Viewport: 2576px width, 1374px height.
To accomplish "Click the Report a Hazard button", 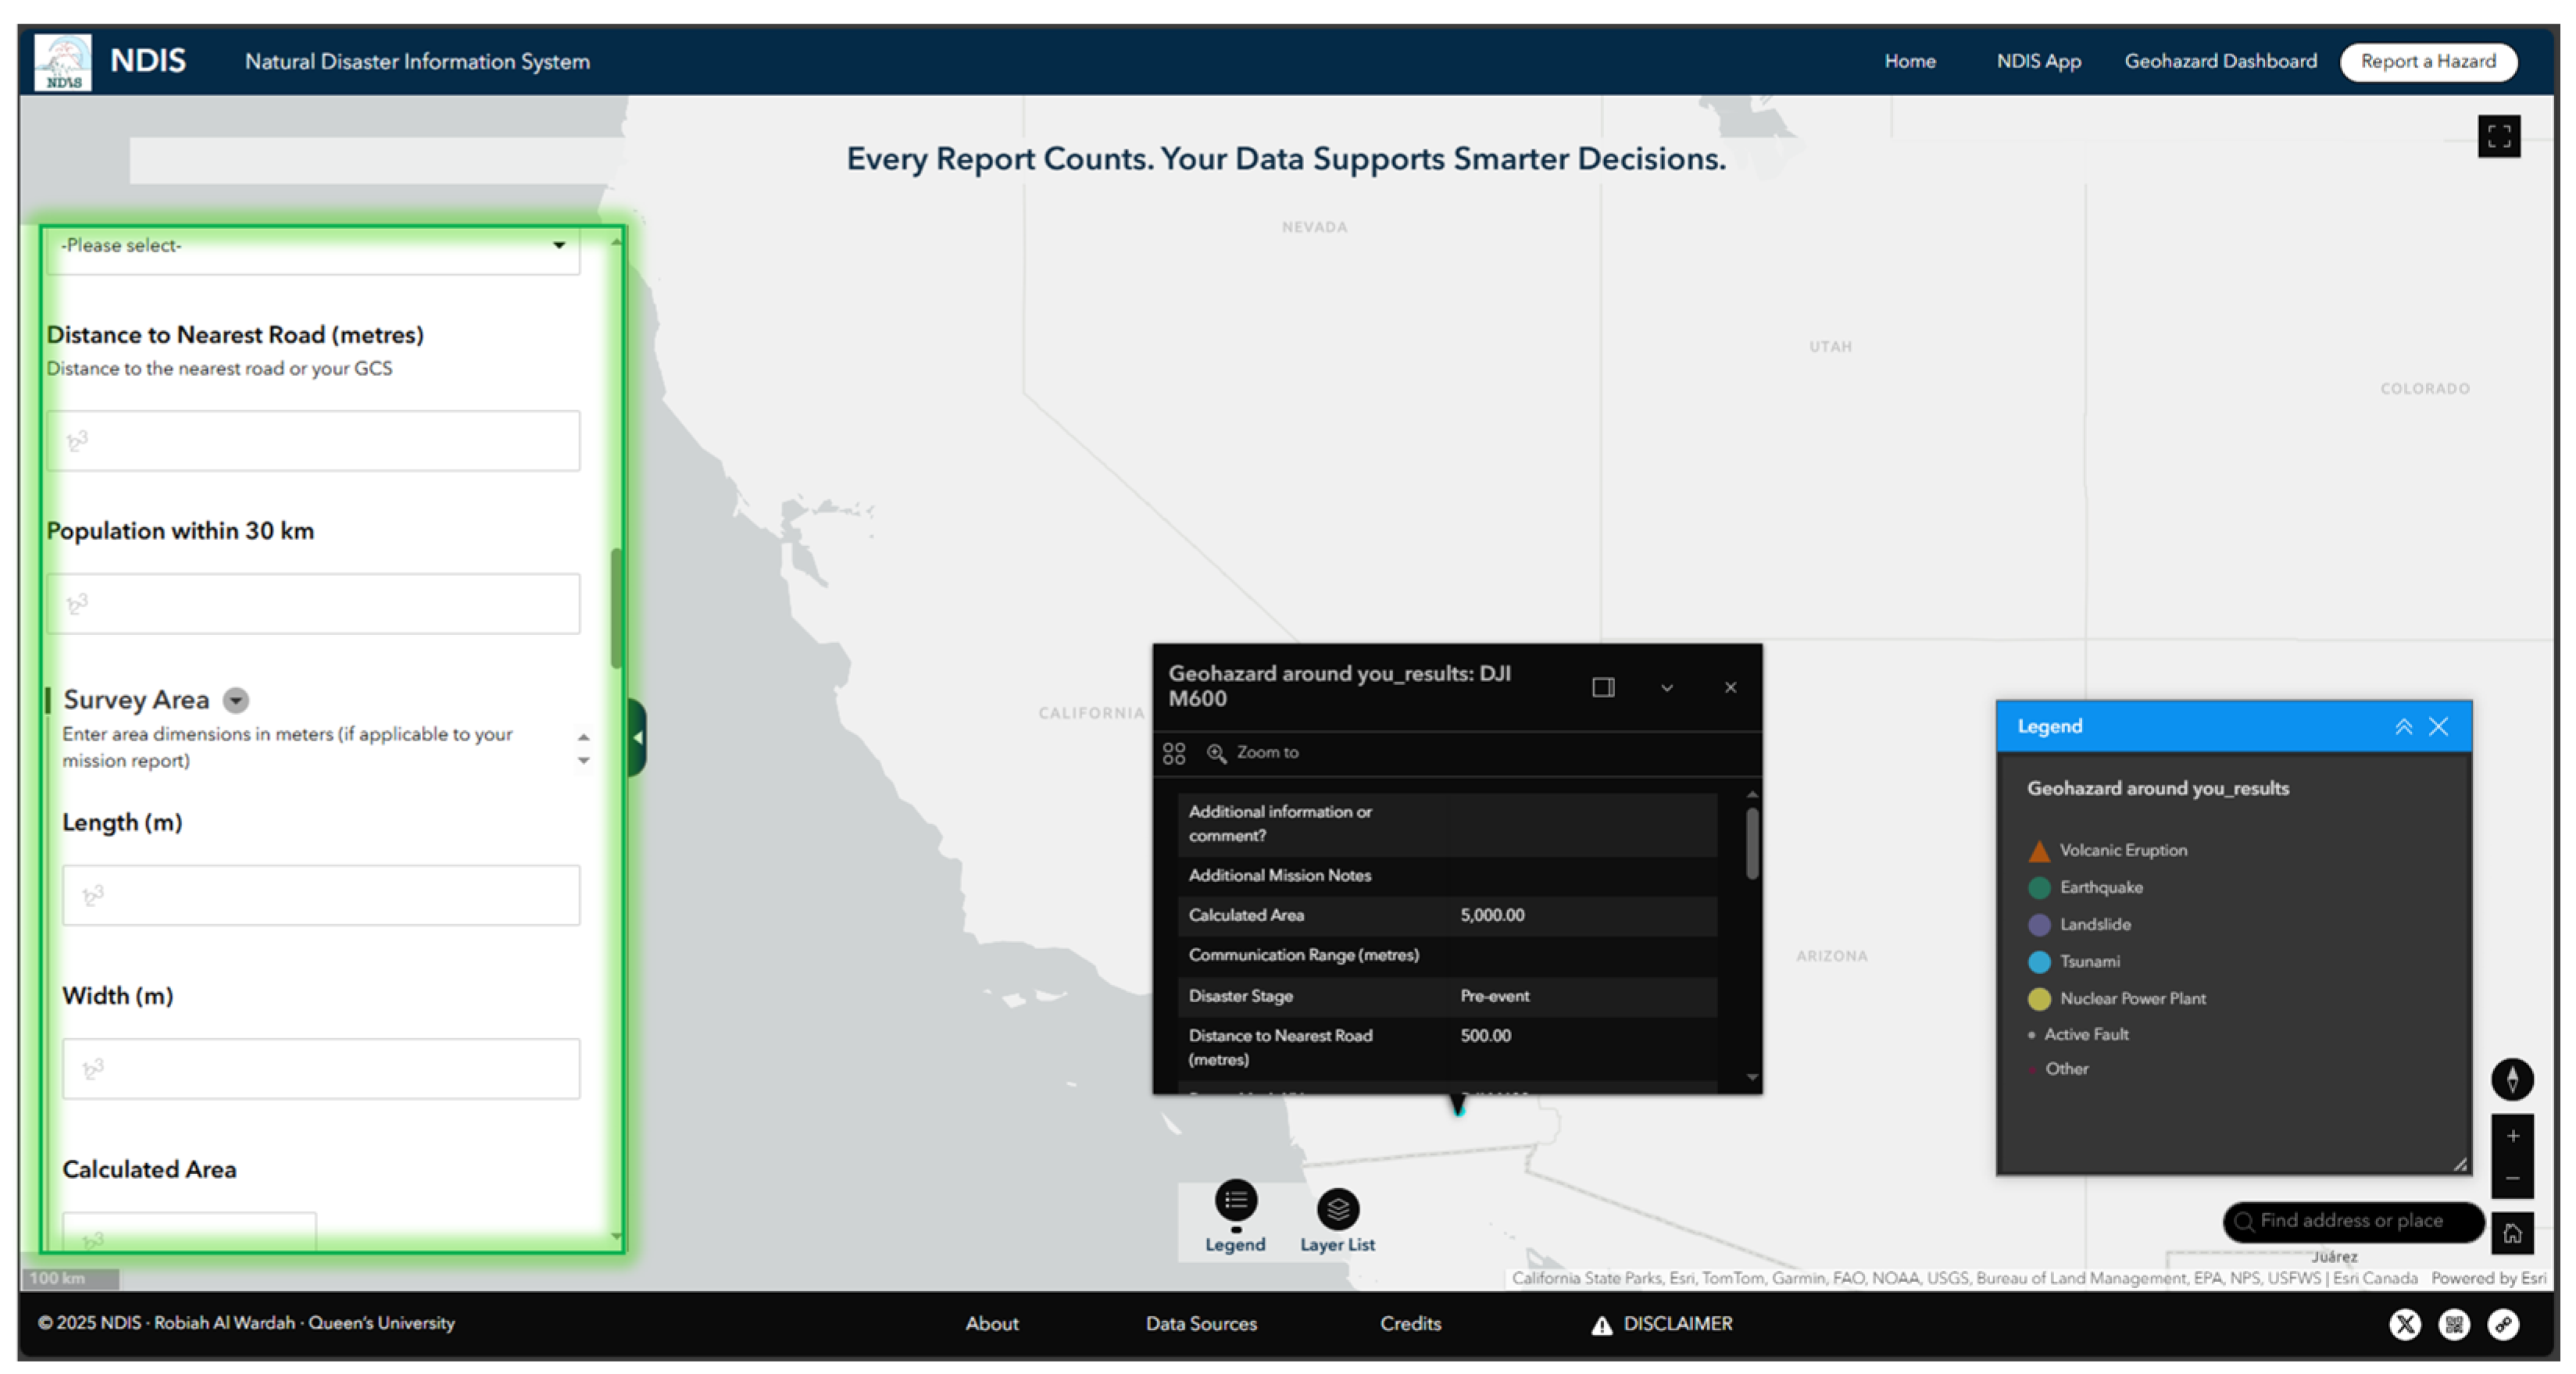I will [x=2427, y=61].
